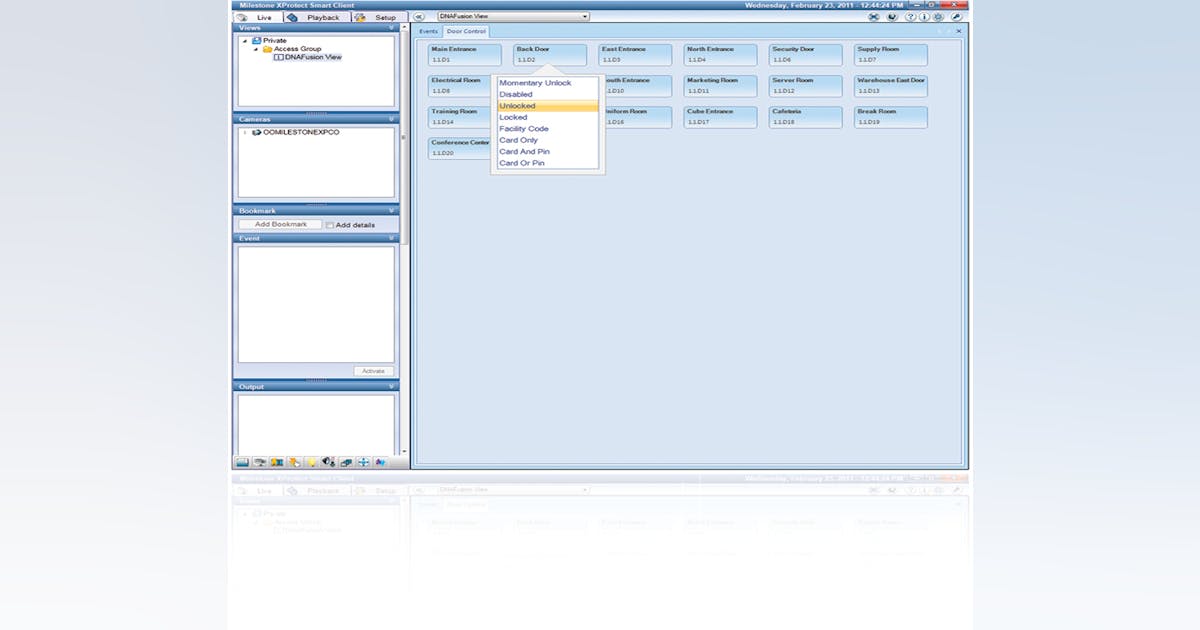The height and width of the screenshot is (630, 1200).
Task: Click the Add Bookmark button
Action: (280, 224)
